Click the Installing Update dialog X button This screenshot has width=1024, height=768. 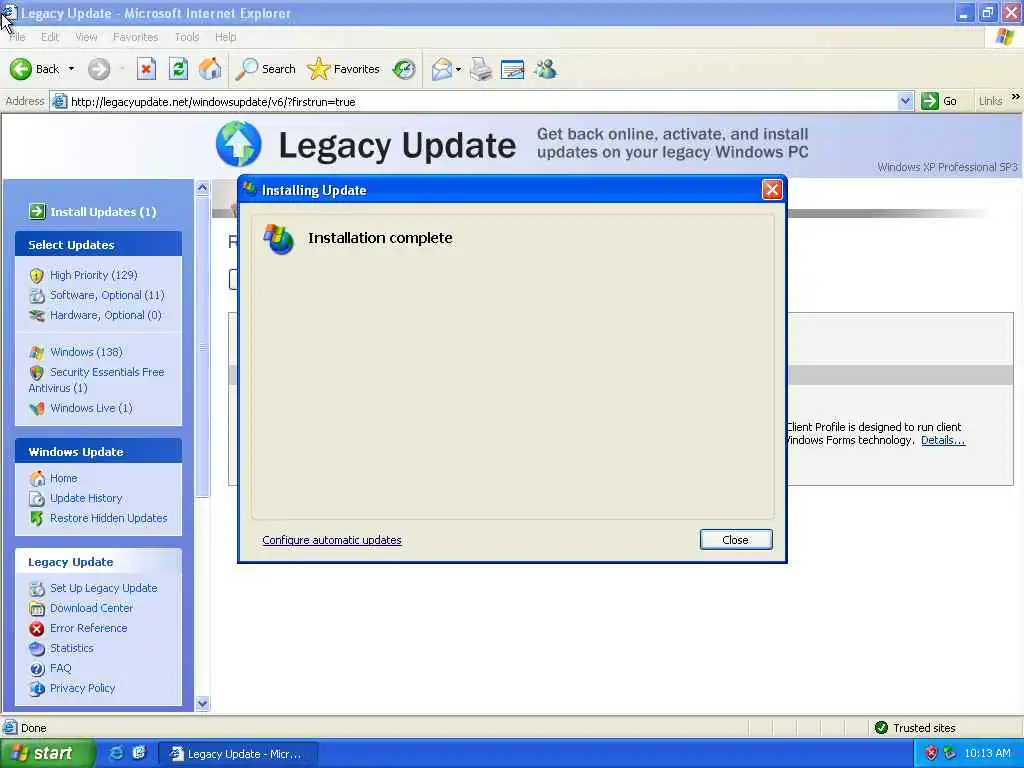[x=772, y=190]
